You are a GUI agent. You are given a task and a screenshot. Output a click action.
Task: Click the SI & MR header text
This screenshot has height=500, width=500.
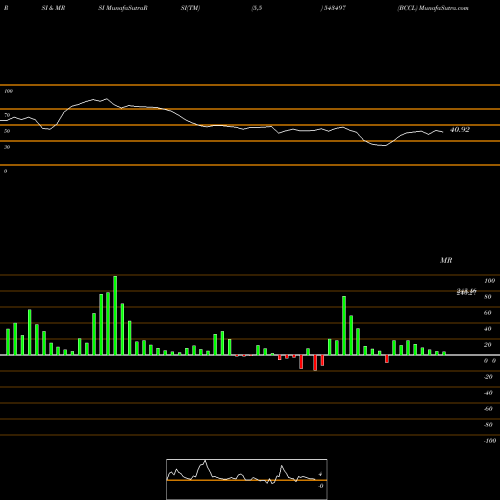coord(53,8)
